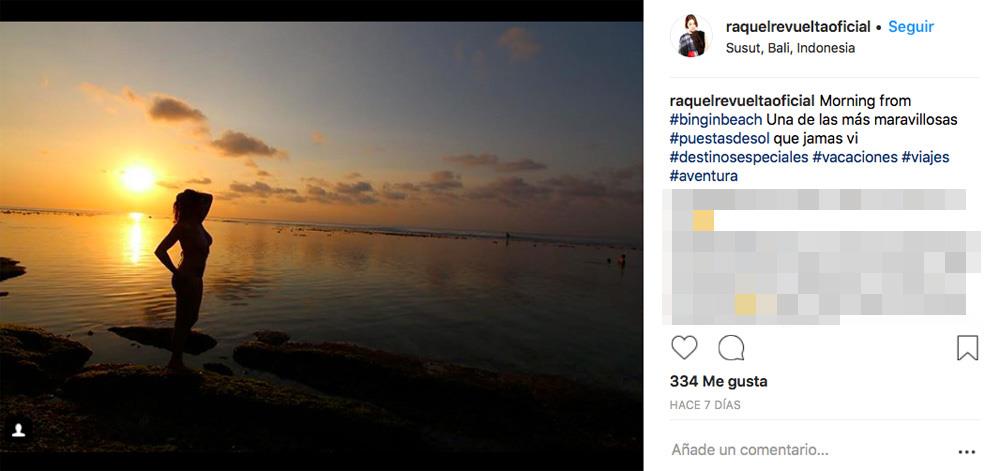Open the #vacaciones hashtag
This screenshot has height=471, width=1000.
coord(854,158)
